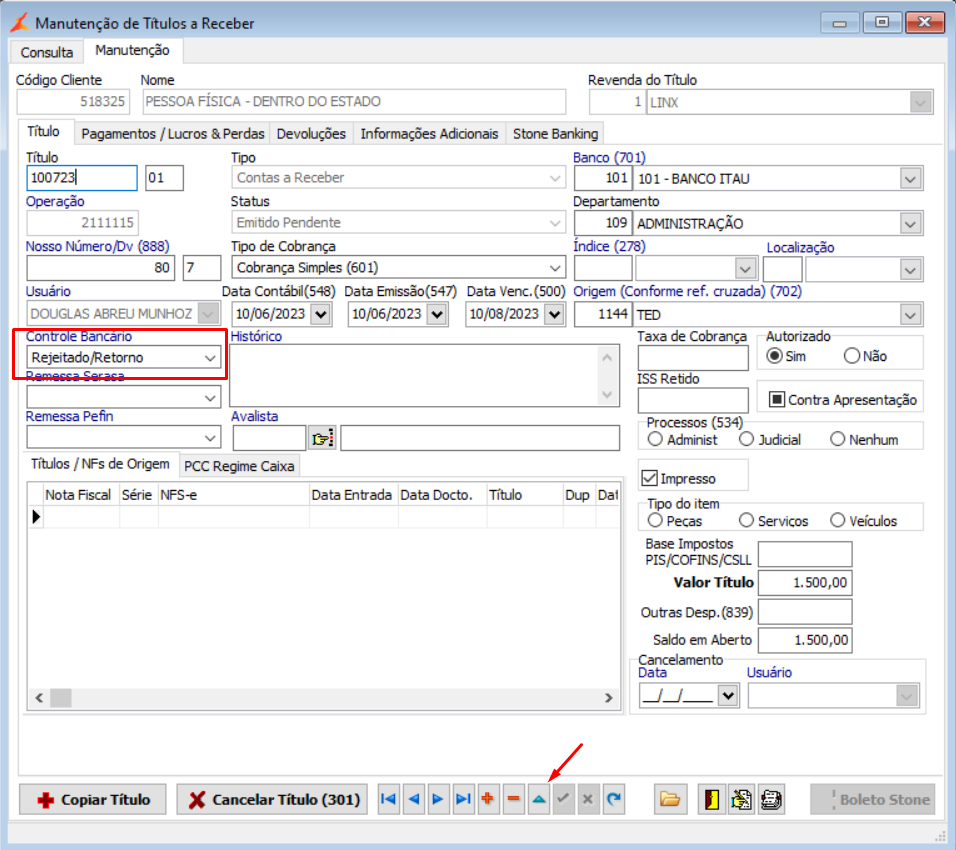Image resolution: width=956 pixels, height=850 pixels.
Task: Click the edit record triangle icon
Action: 538,799
